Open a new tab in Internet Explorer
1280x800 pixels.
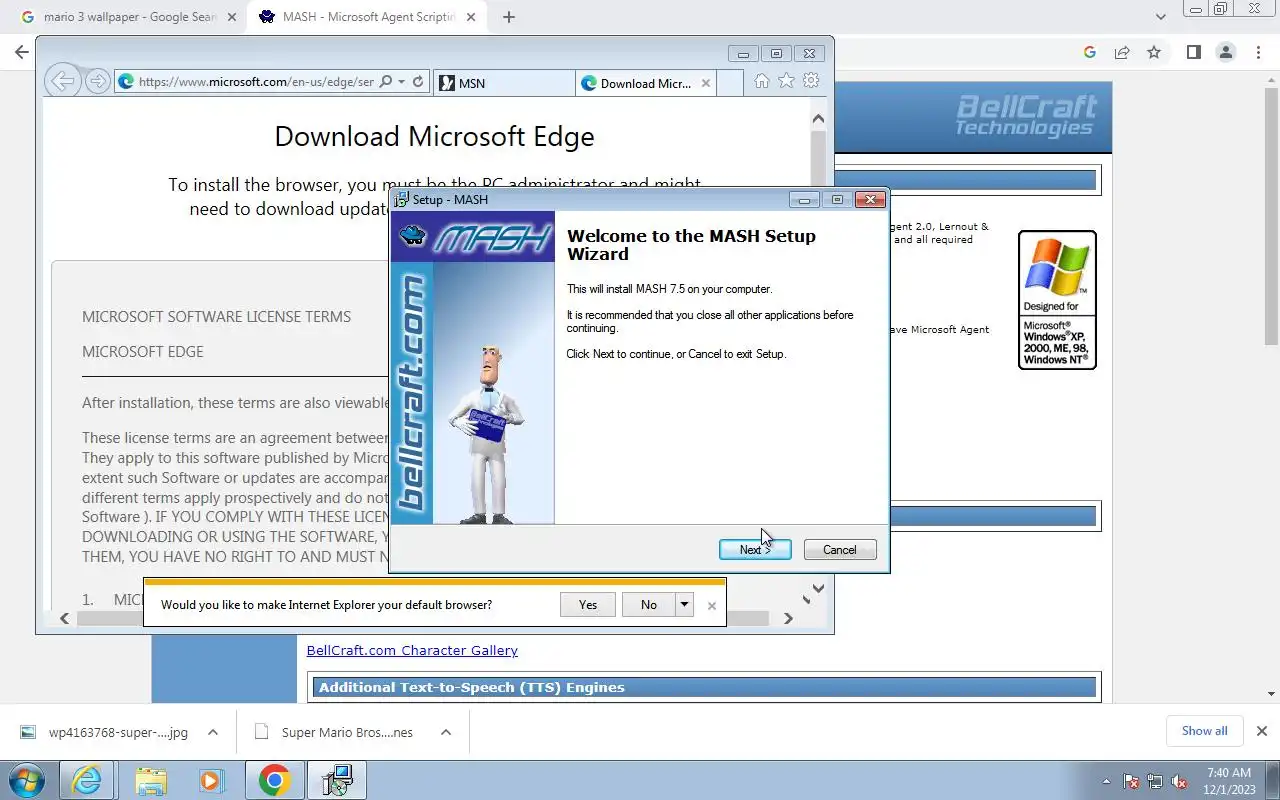[730, 83]
